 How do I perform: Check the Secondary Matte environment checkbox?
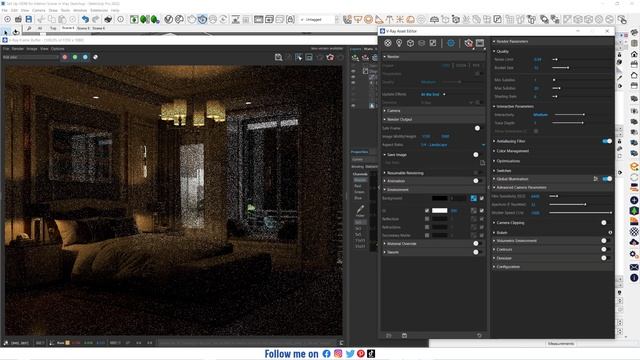pyautogui.click(x=427, y=236)
